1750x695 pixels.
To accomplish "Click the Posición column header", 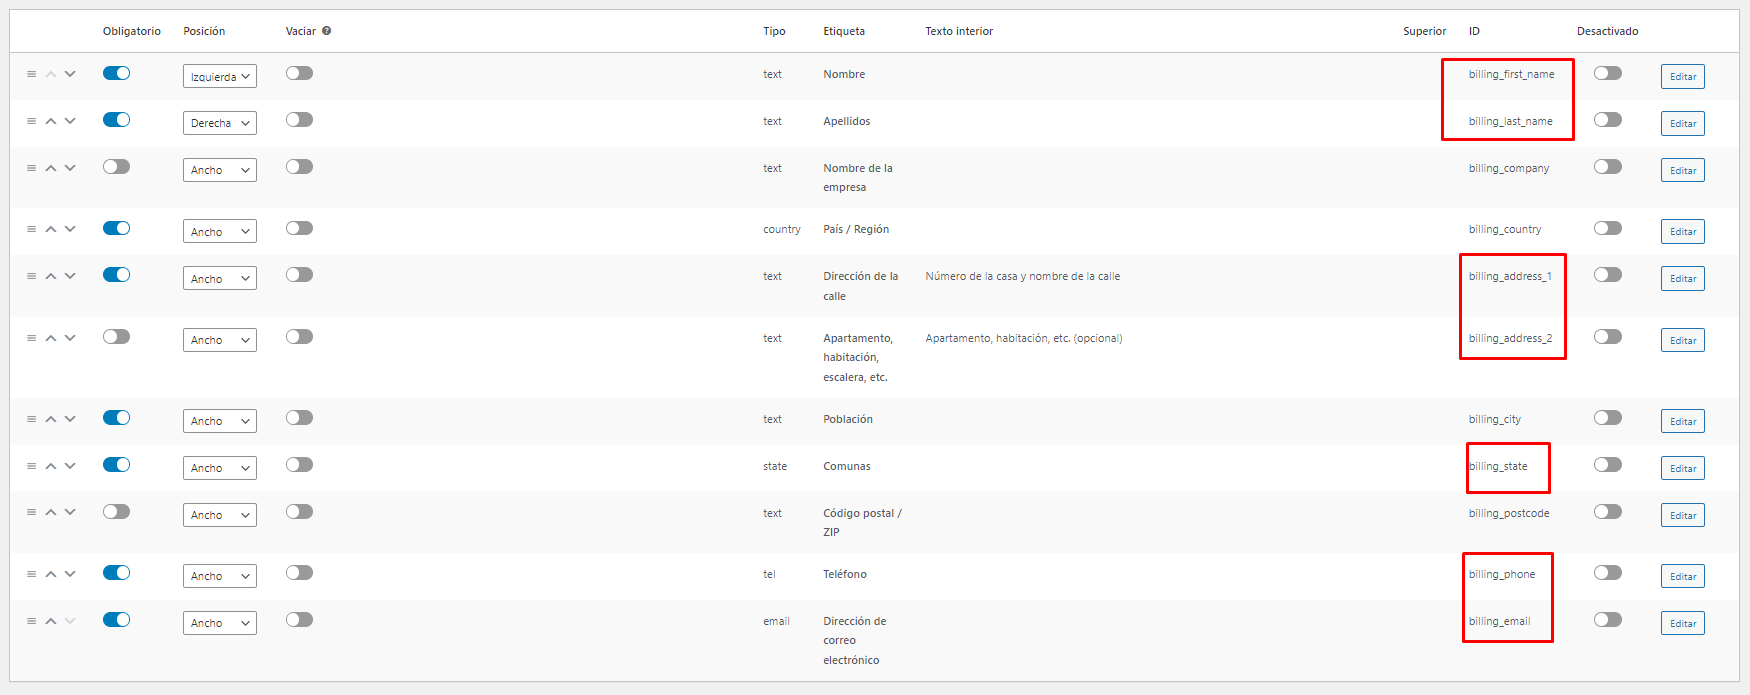I will [204, 31].
